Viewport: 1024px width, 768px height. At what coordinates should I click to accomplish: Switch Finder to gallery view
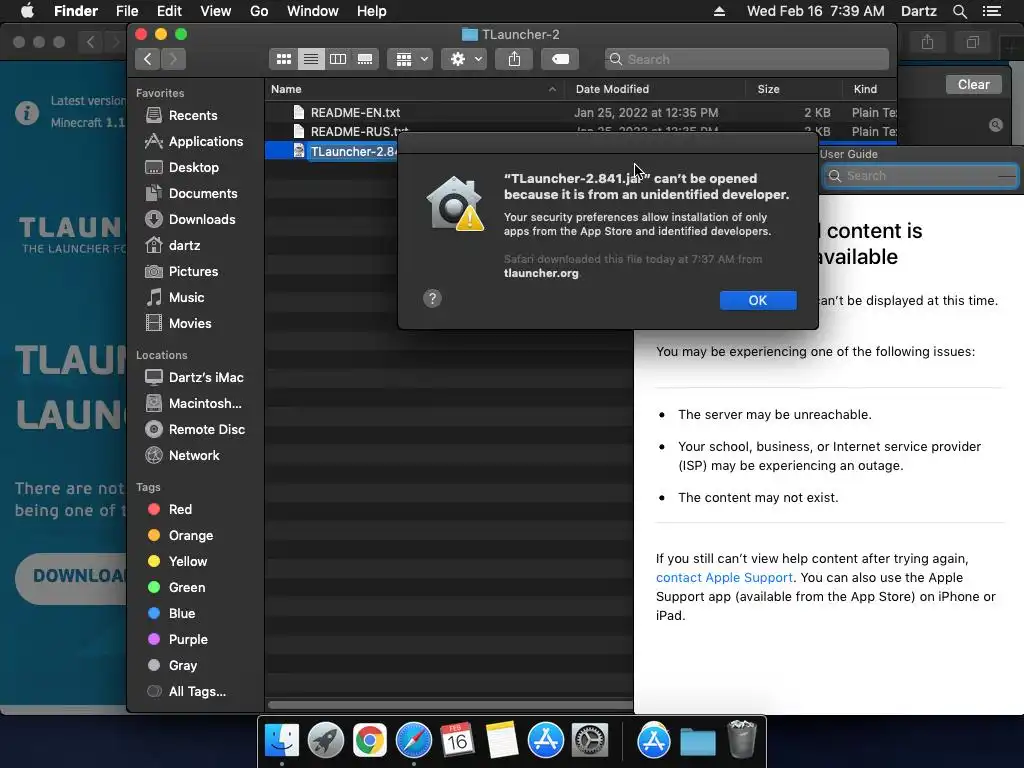tap(365, 59)
